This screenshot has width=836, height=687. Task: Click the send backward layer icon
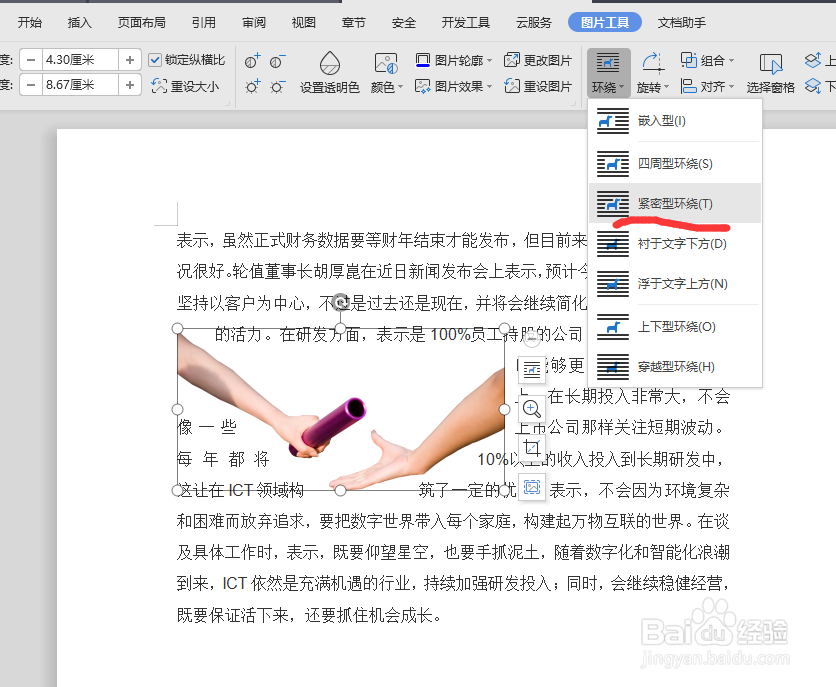(x=814, y=86)
